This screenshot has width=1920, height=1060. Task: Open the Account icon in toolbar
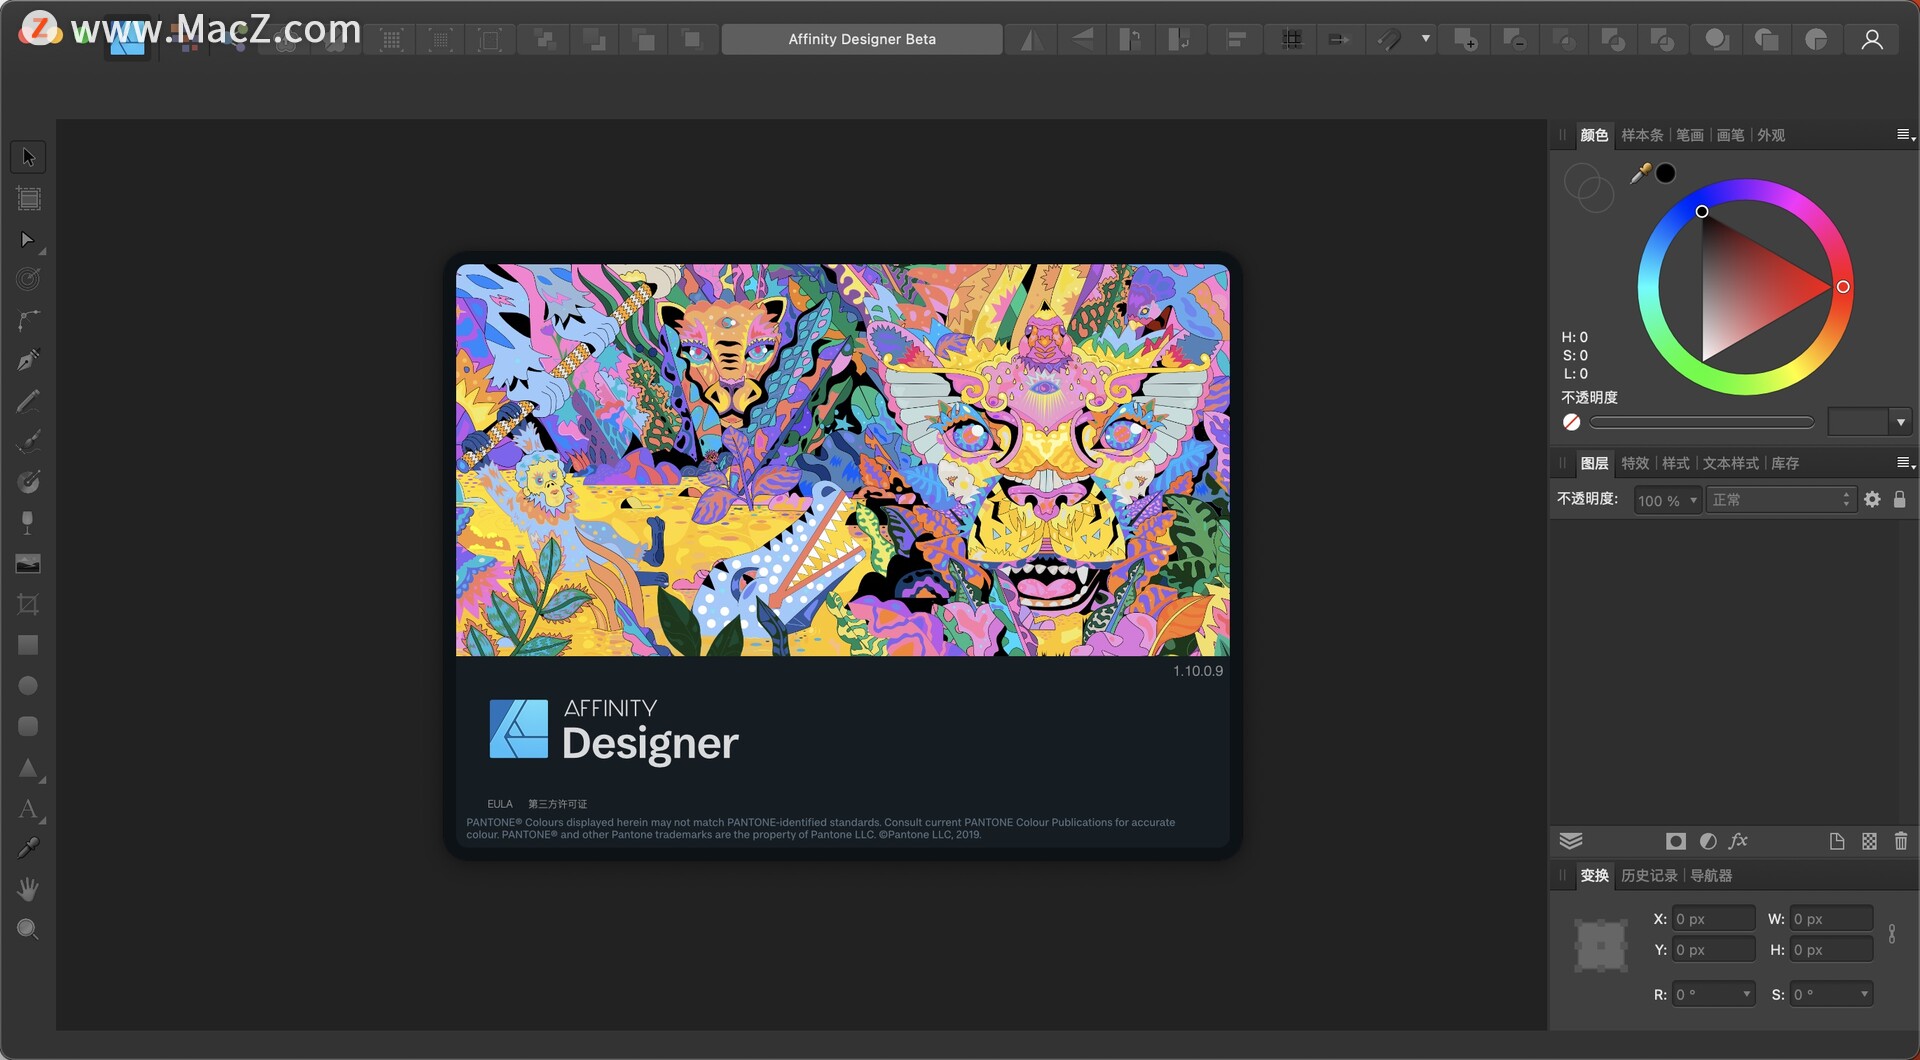click(1872, 40)
